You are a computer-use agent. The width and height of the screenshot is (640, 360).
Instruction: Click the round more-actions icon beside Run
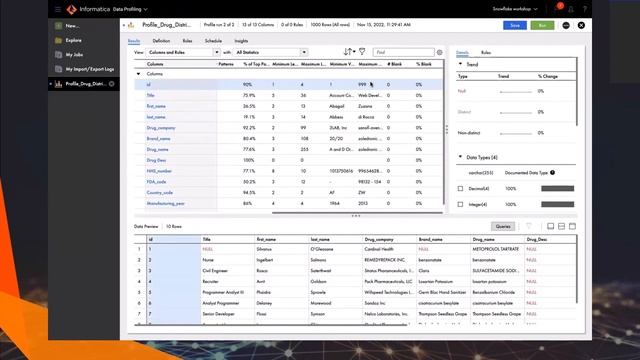click(x=566, y=25)
